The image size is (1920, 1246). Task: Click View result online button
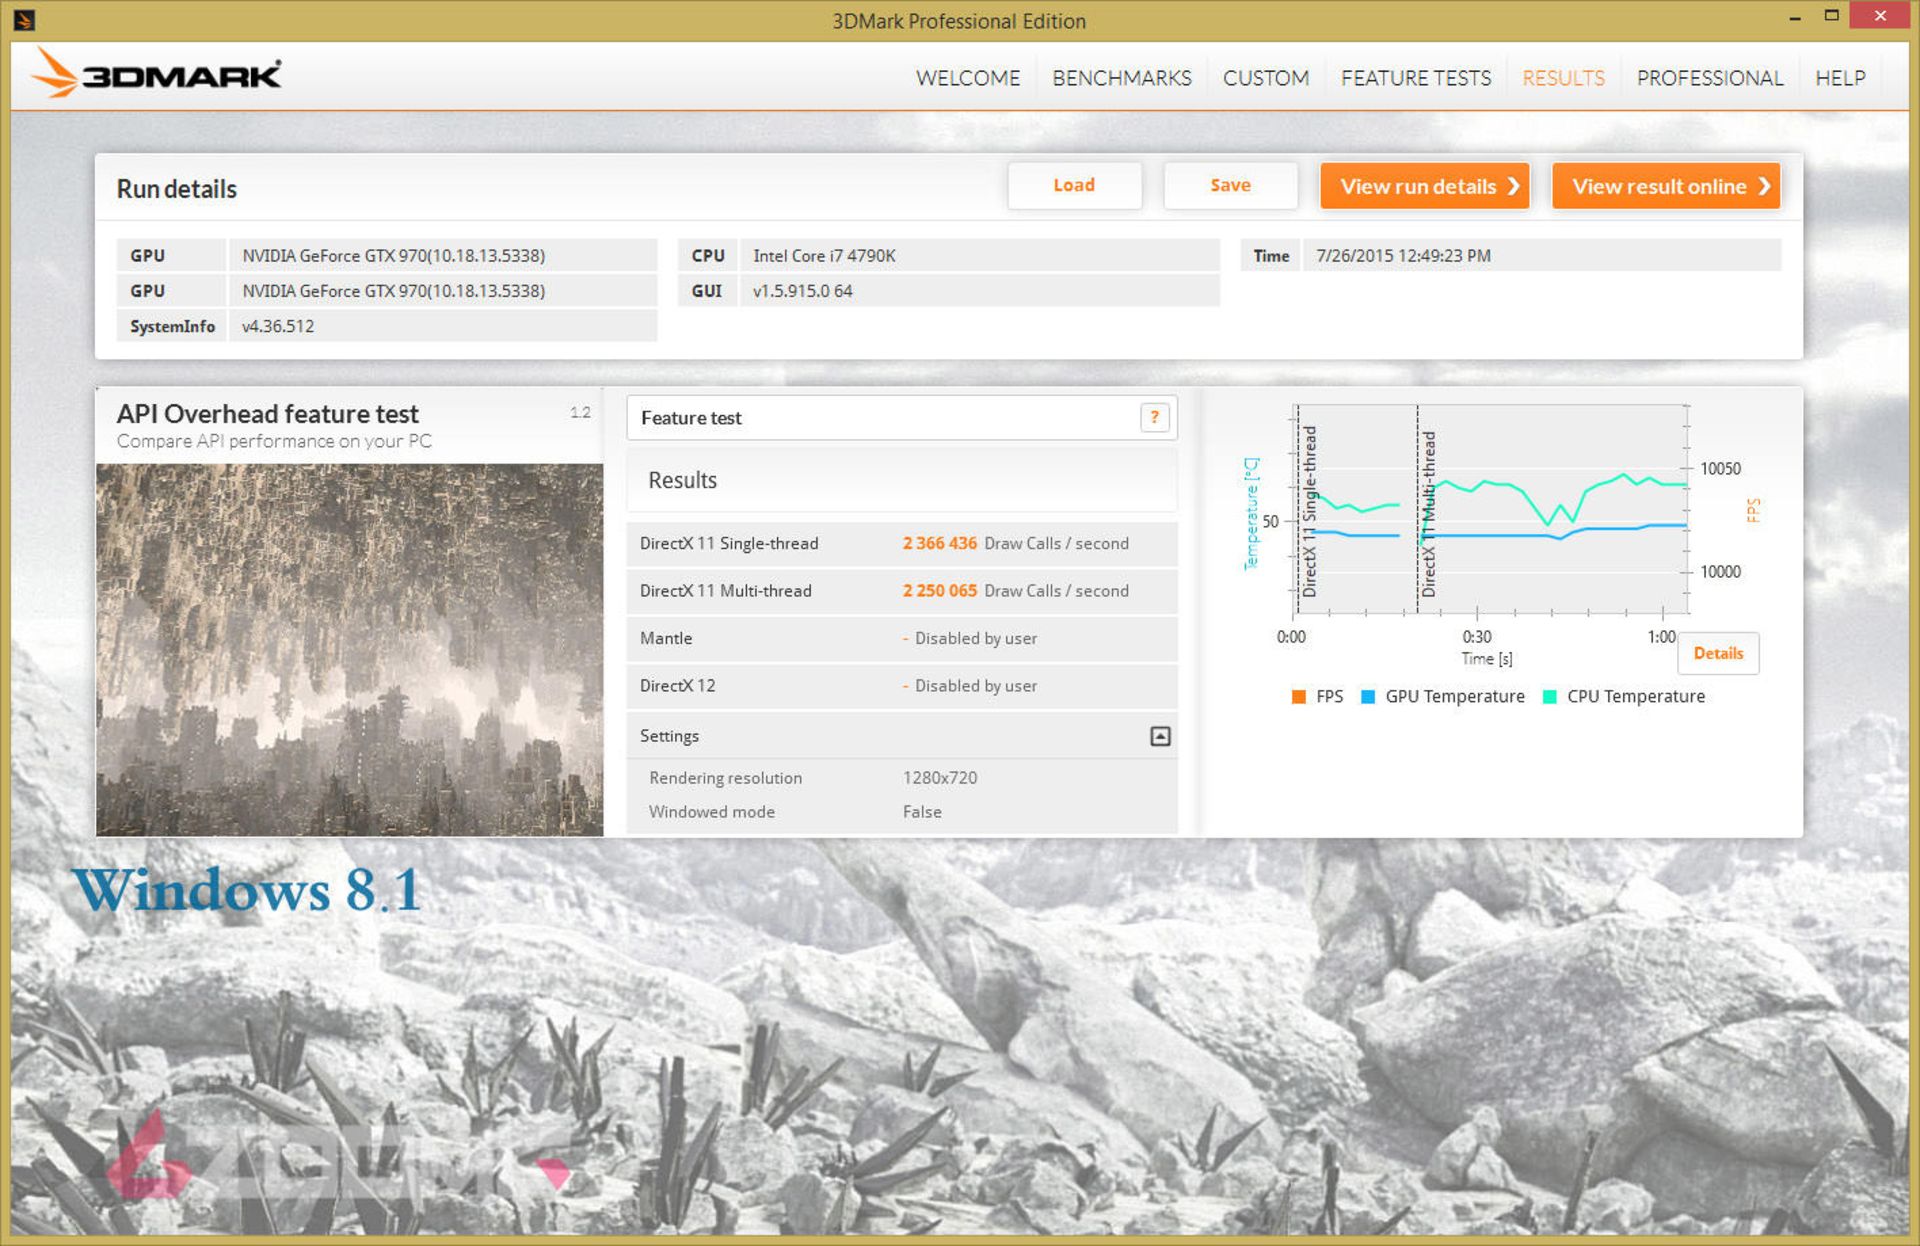[1666, 186]
